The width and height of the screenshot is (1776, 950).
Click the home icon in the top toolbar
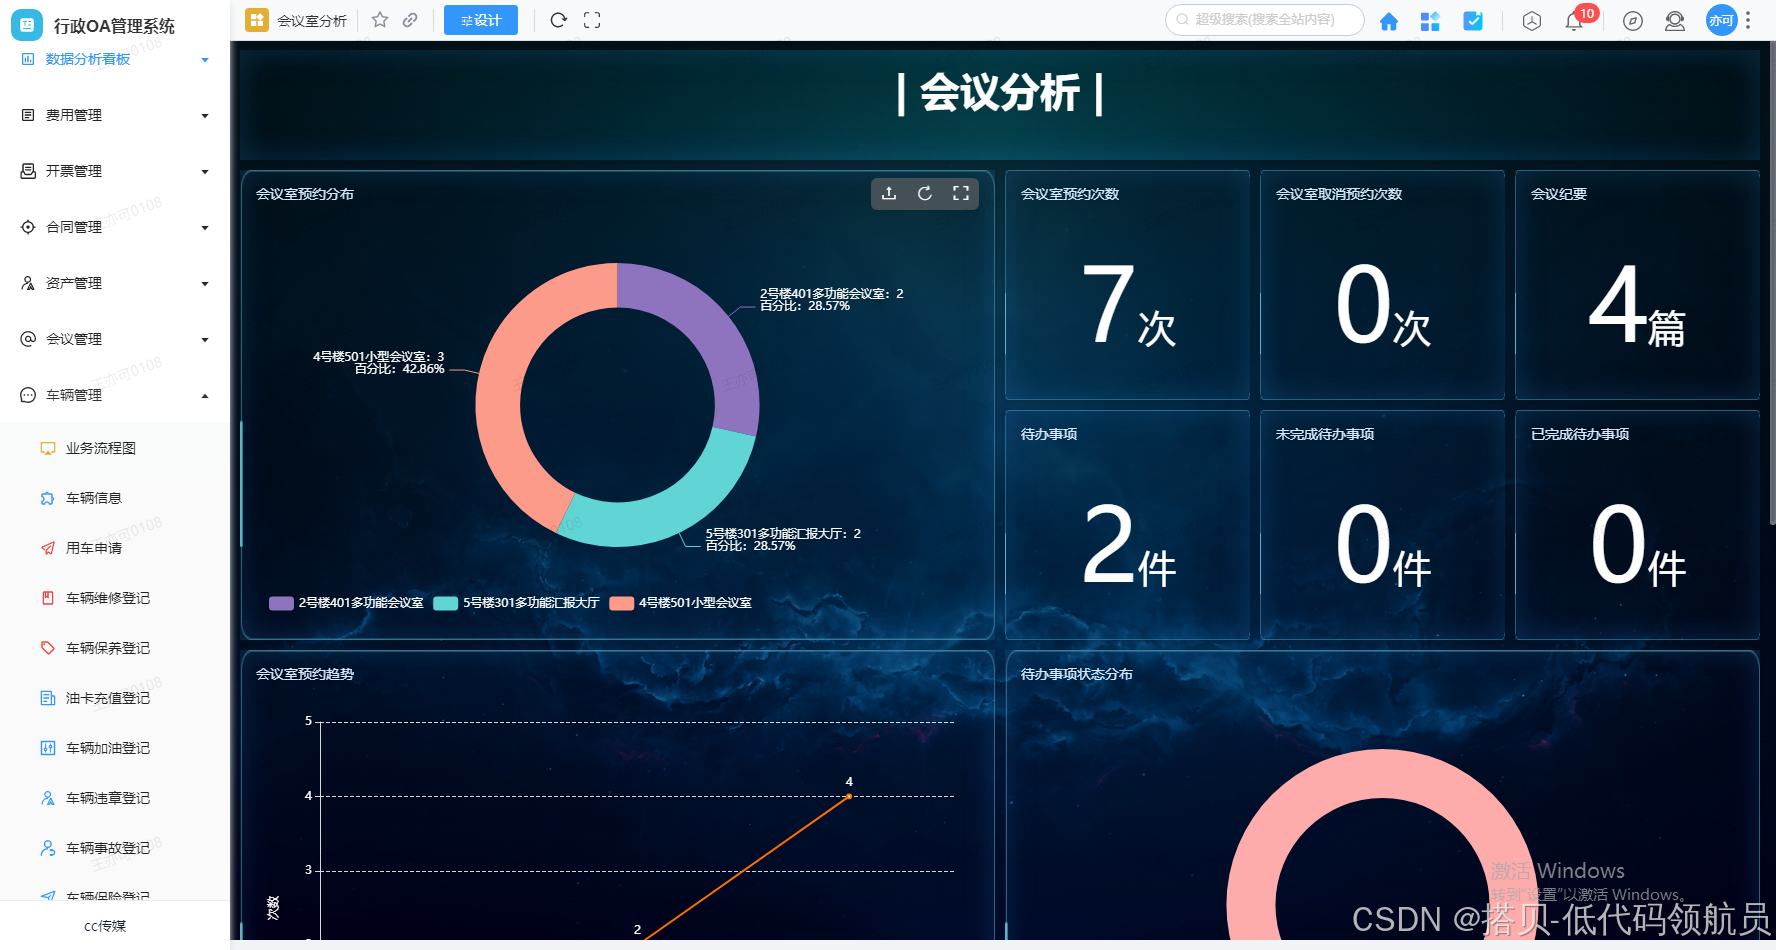(1389, 20)
